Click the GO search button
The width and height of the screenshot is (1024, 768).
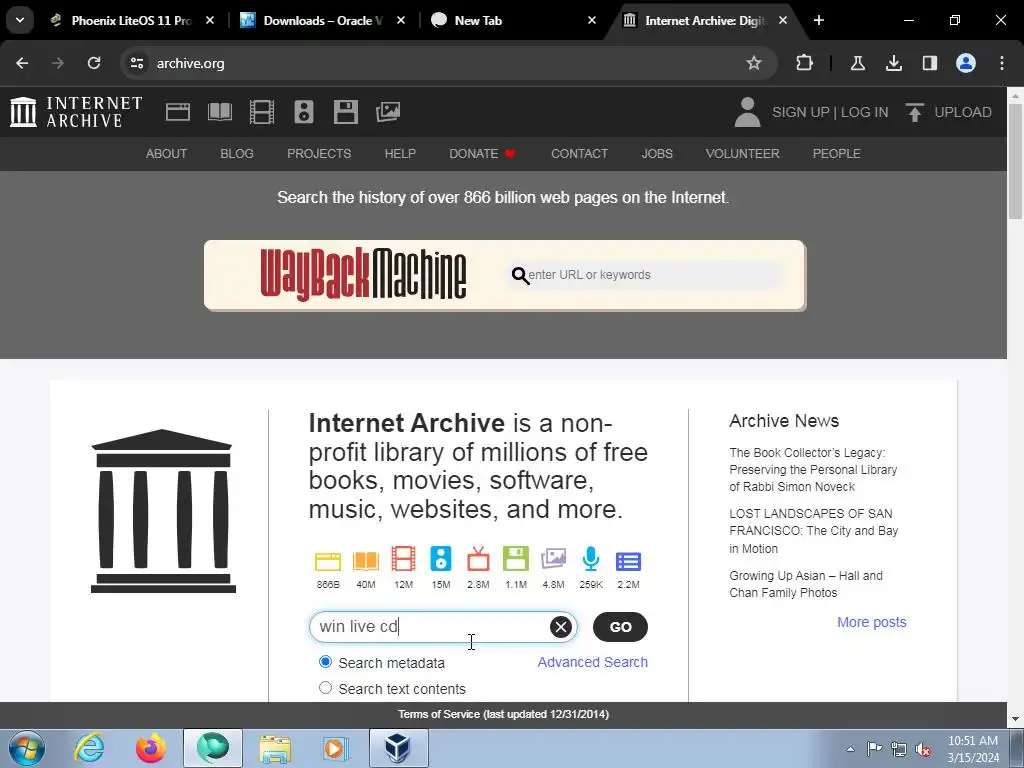click(x=620, y=627)
